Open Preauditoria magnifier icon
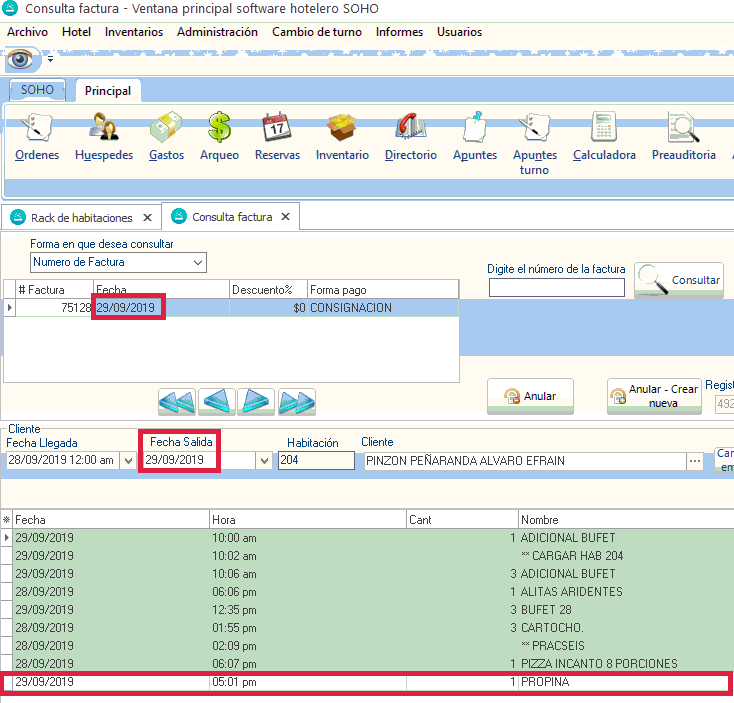Screen dimensions: 734x703 683,136
